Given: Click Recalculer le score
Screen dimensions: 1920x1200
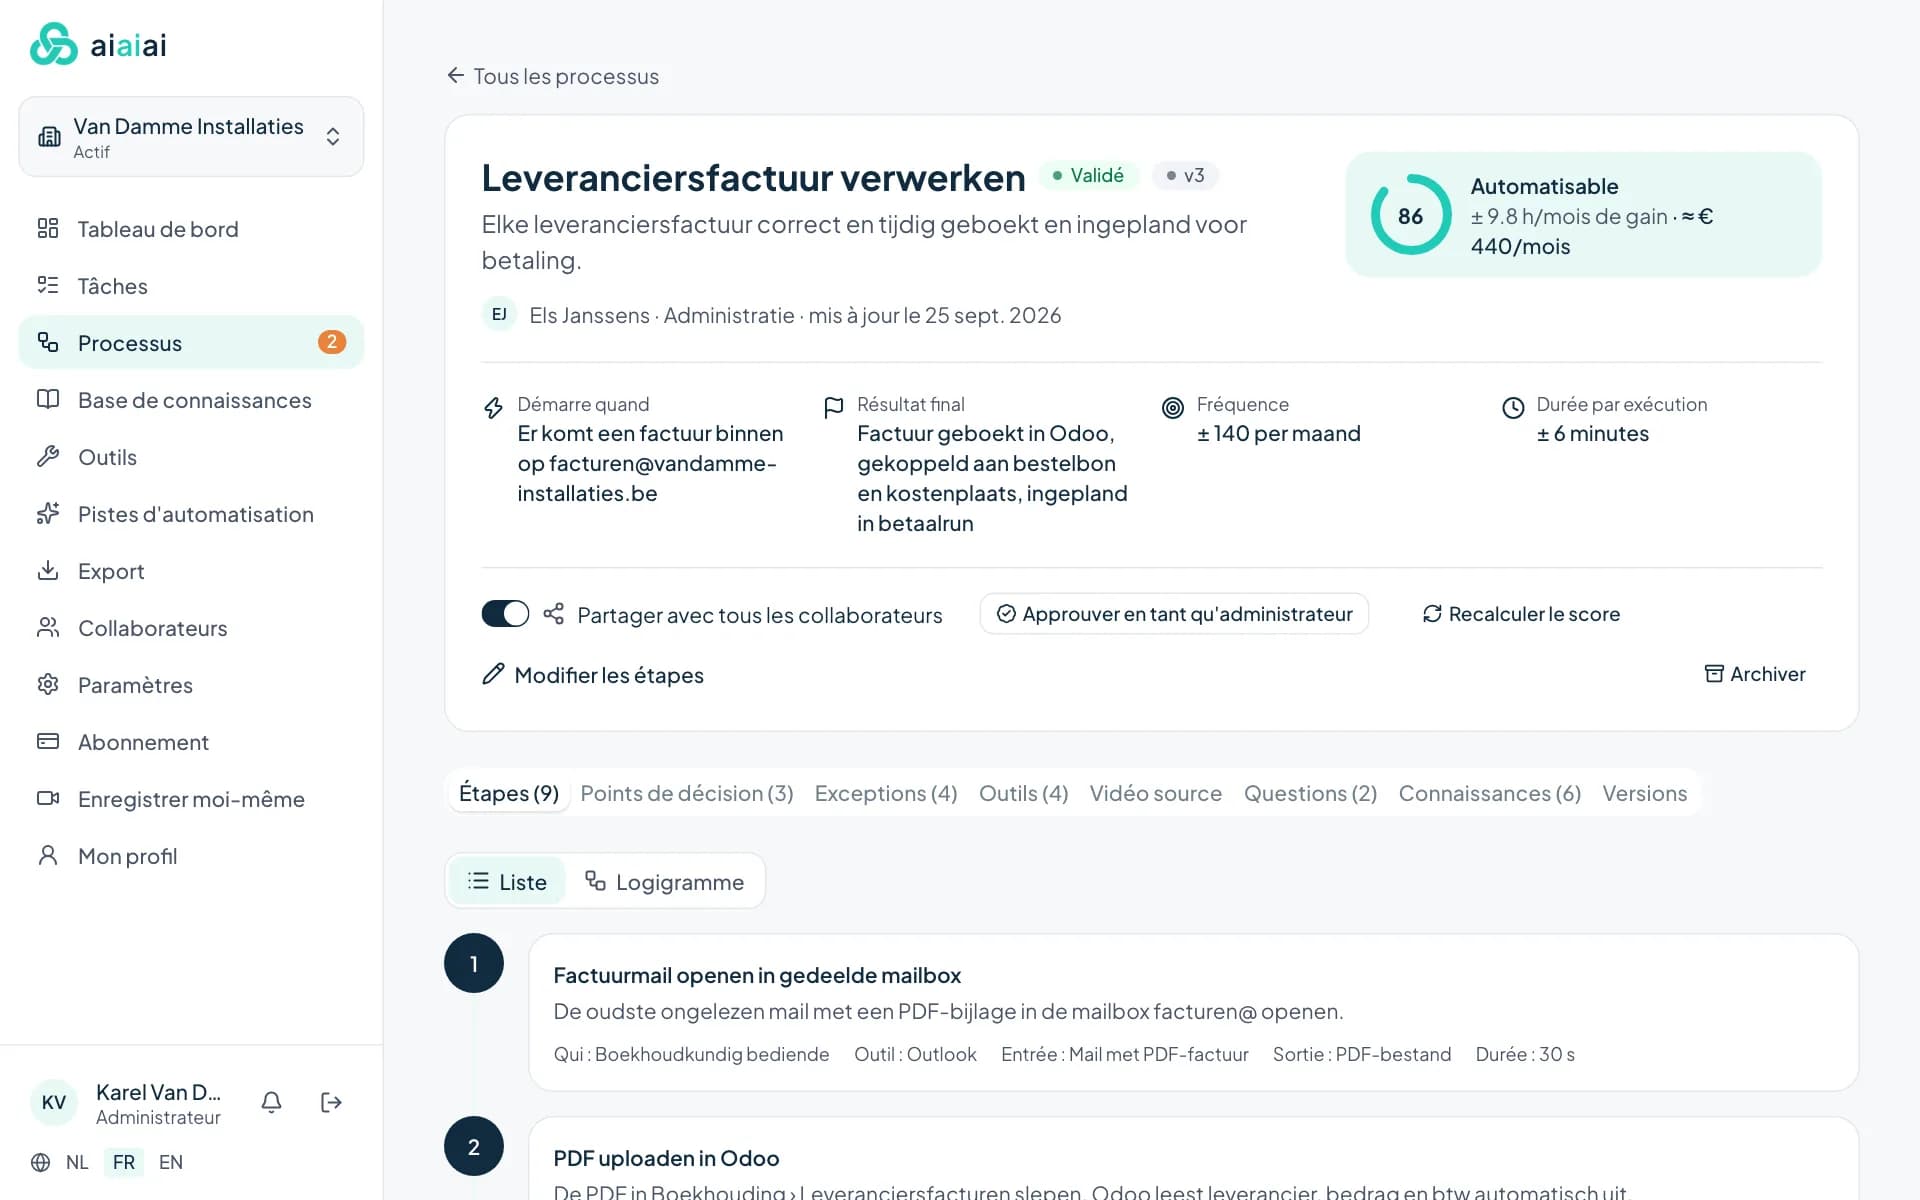Looking at the screenshot, I should click(1521, 614).
